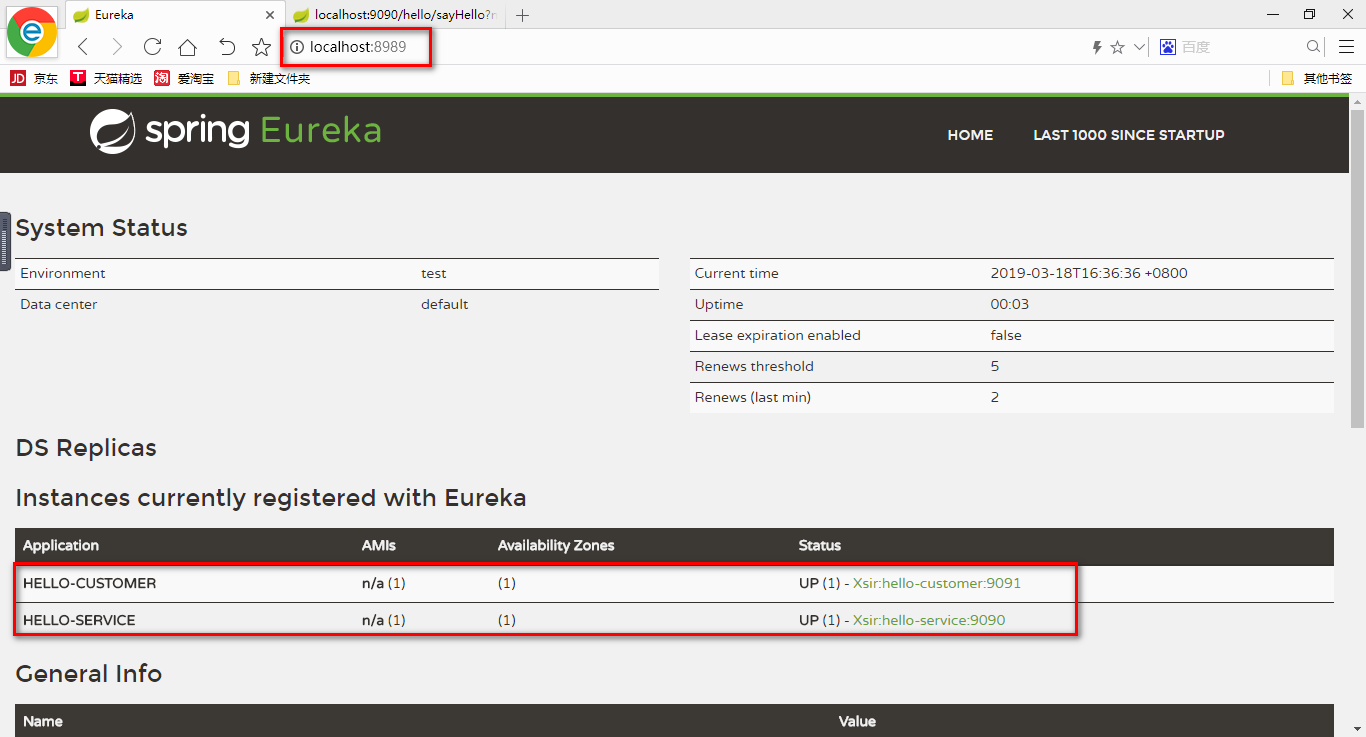Viewport: 1366px width, 737px height.
Task: Restore closed tab with the undo arrow
Action: pyautogui.click(x=227, y=47)
